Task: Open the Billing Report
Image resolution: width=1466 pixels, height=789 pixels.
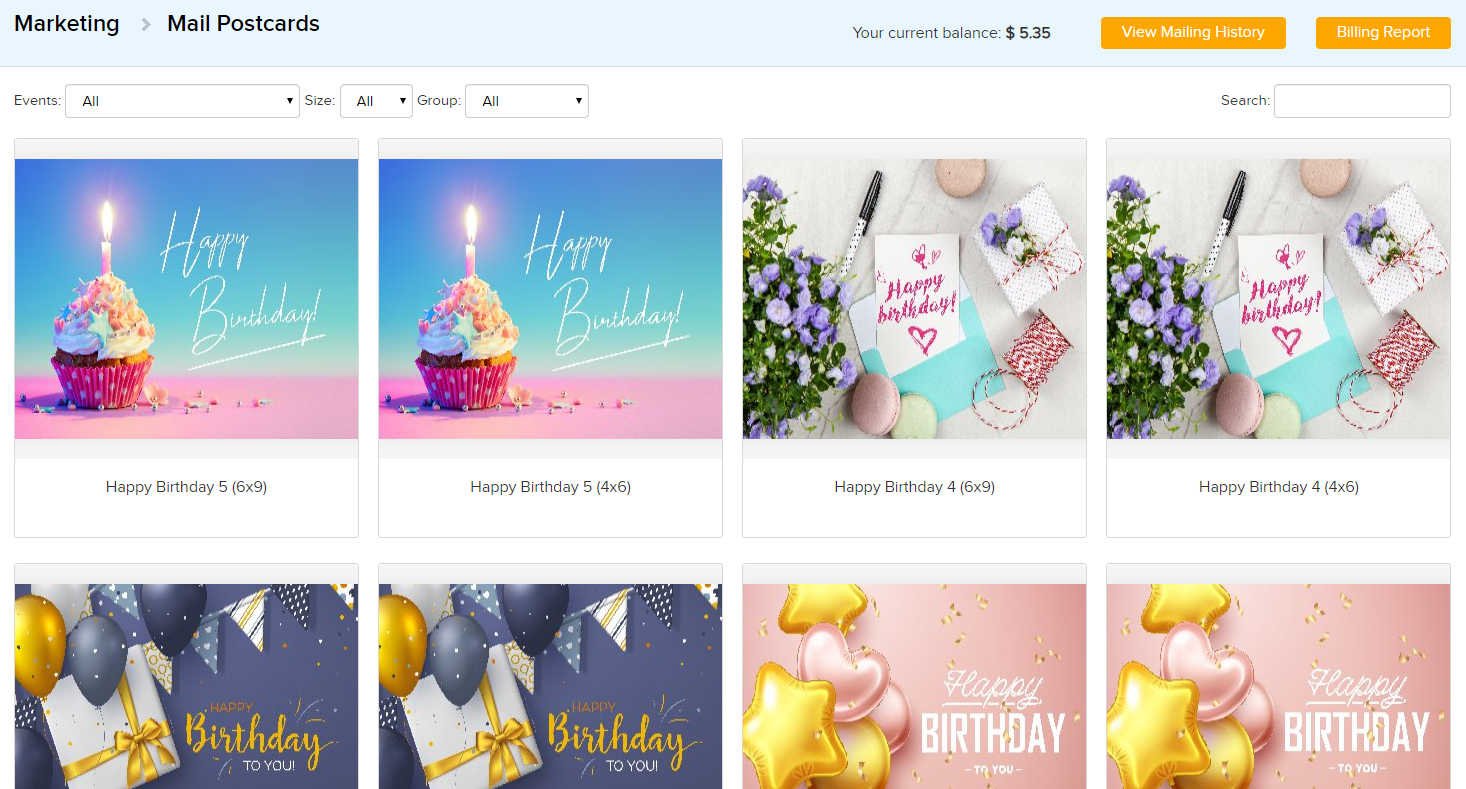Action: 1383,32
